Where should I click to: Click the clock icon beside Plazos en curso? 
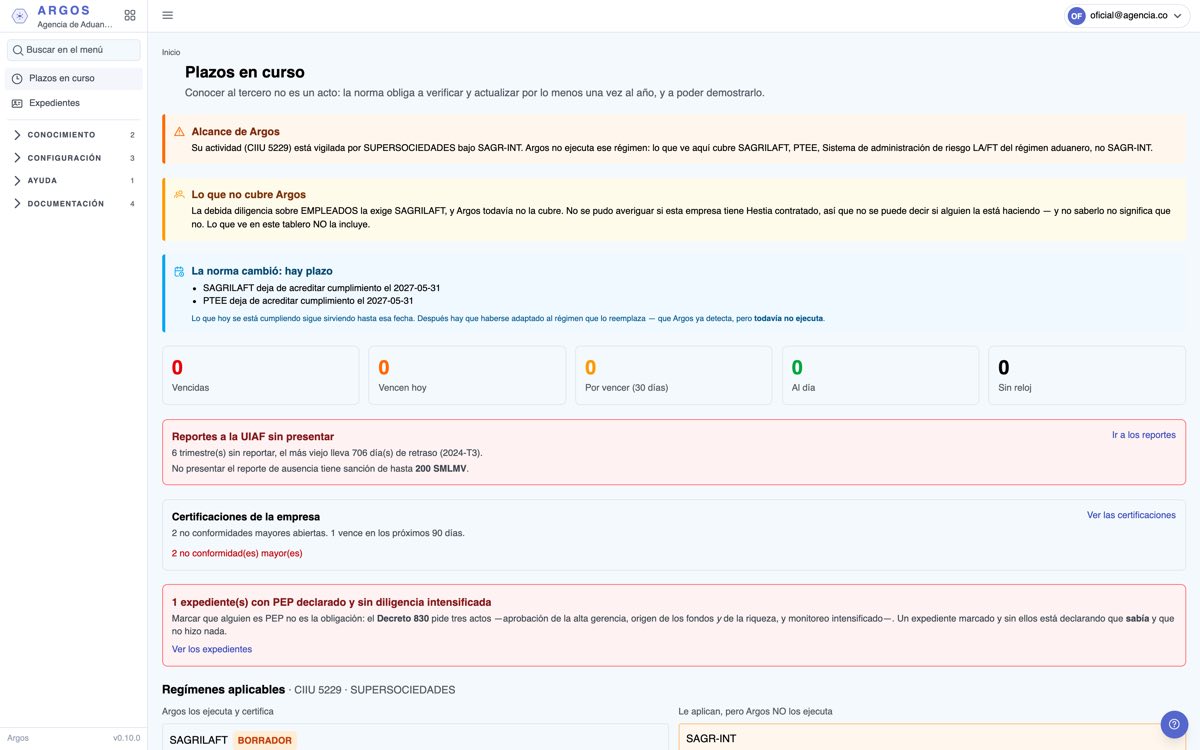tap(17, 78)
